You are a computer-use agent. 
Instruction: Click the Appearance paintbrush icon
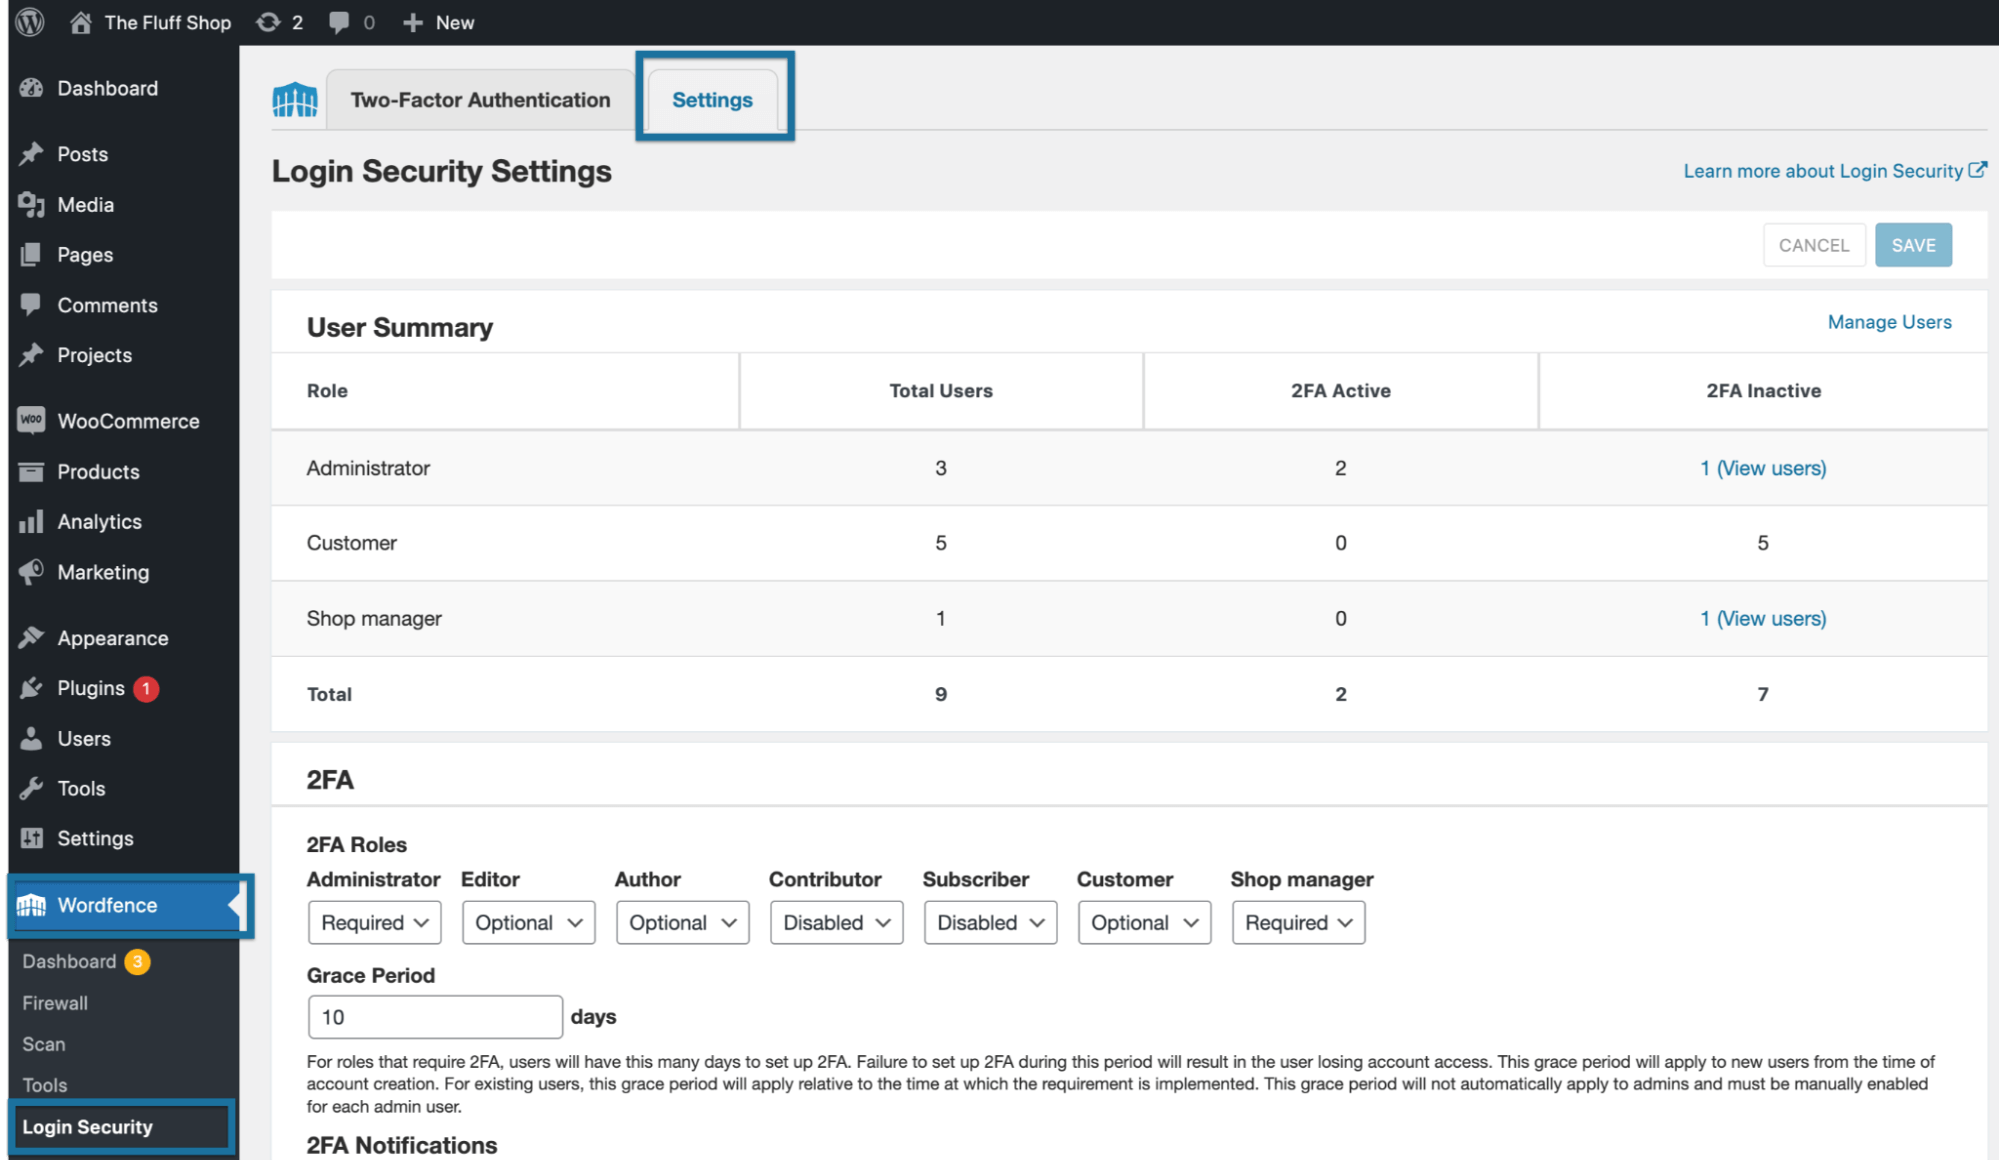click(x=31, y=638)
